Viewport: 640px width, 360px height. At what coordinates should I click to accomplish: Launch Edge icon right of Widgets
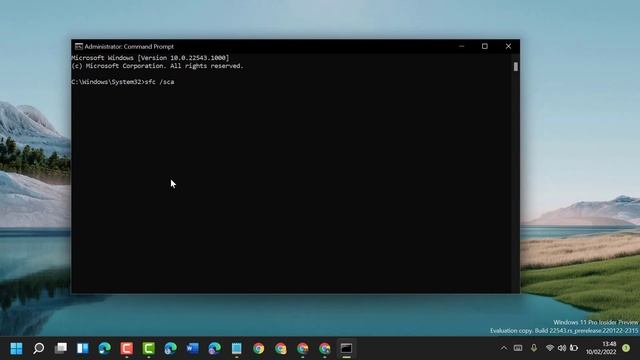[104, 348]
